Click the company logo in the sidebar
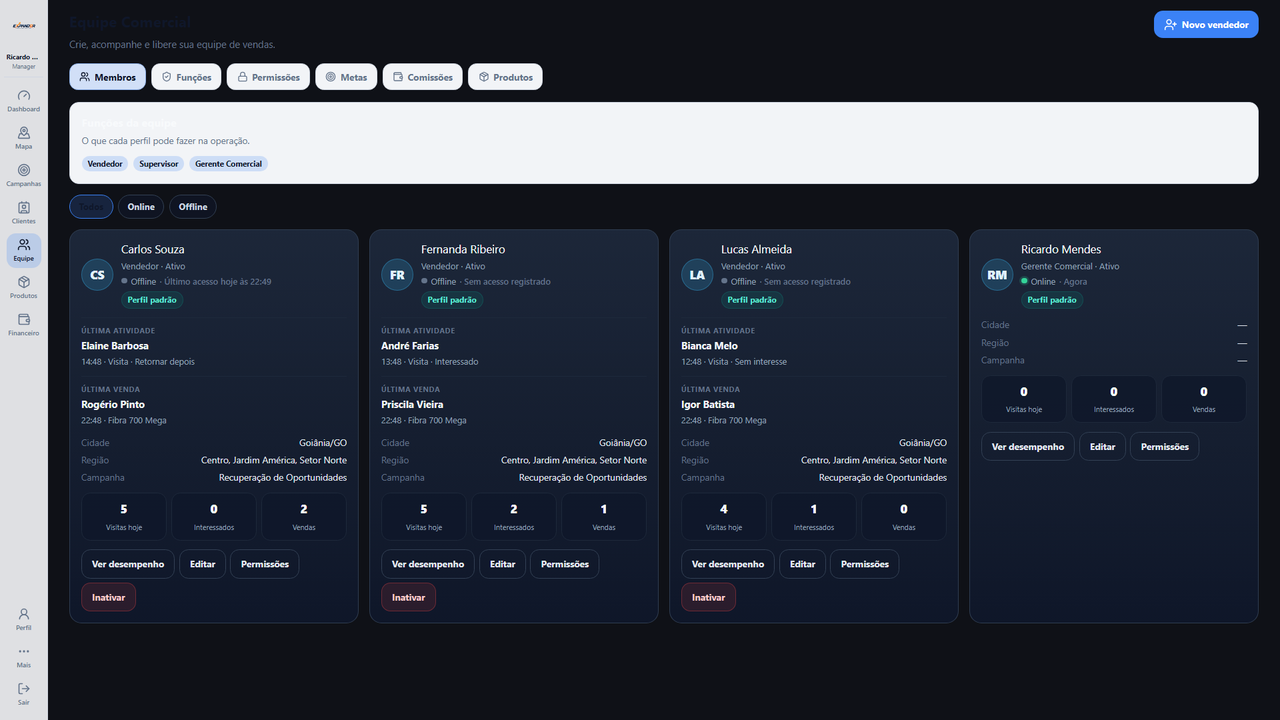This screenshot has width=1280, height=720. click(x=24, y=26)
